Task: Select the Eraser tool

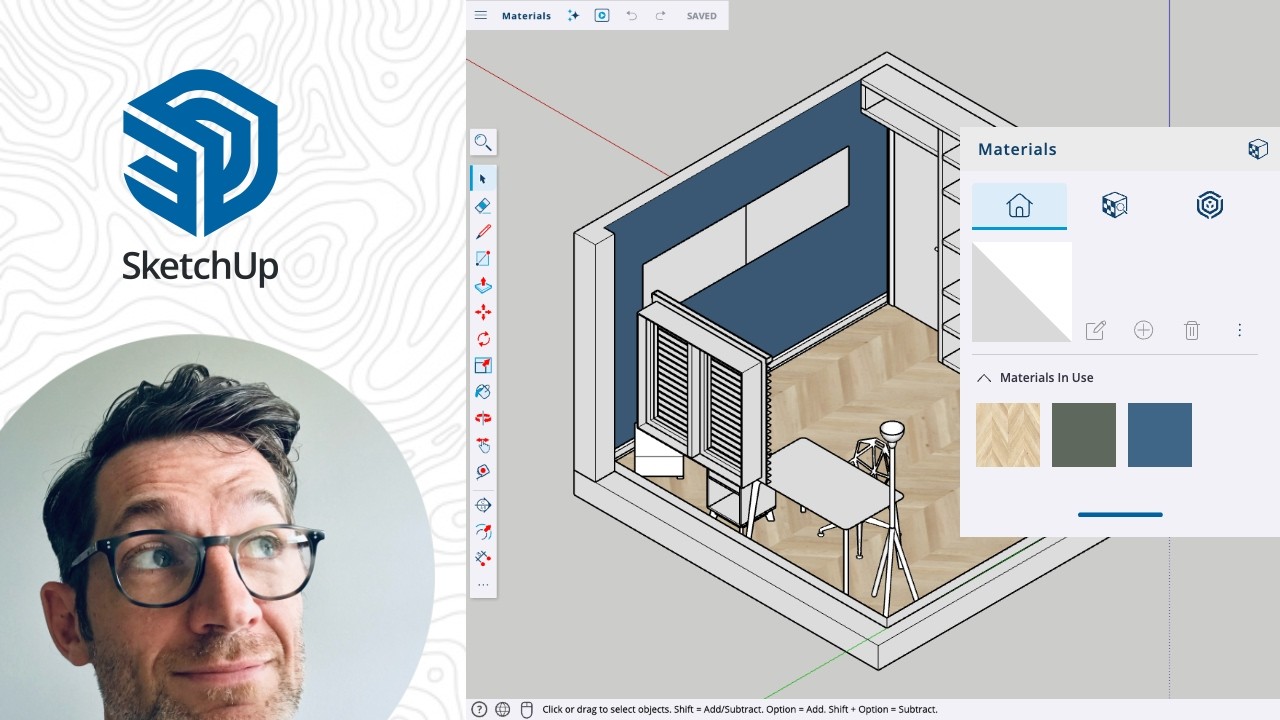Action: tap(483, 205)
